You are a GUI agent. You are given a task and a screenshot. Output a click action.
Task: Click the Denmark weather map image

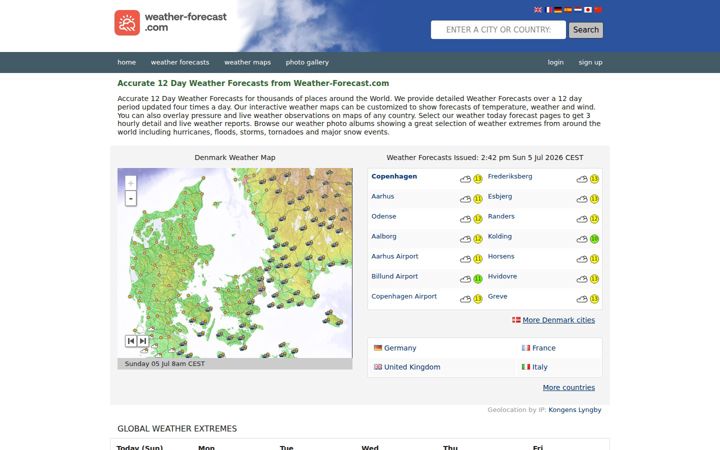[x=235, y=263]
